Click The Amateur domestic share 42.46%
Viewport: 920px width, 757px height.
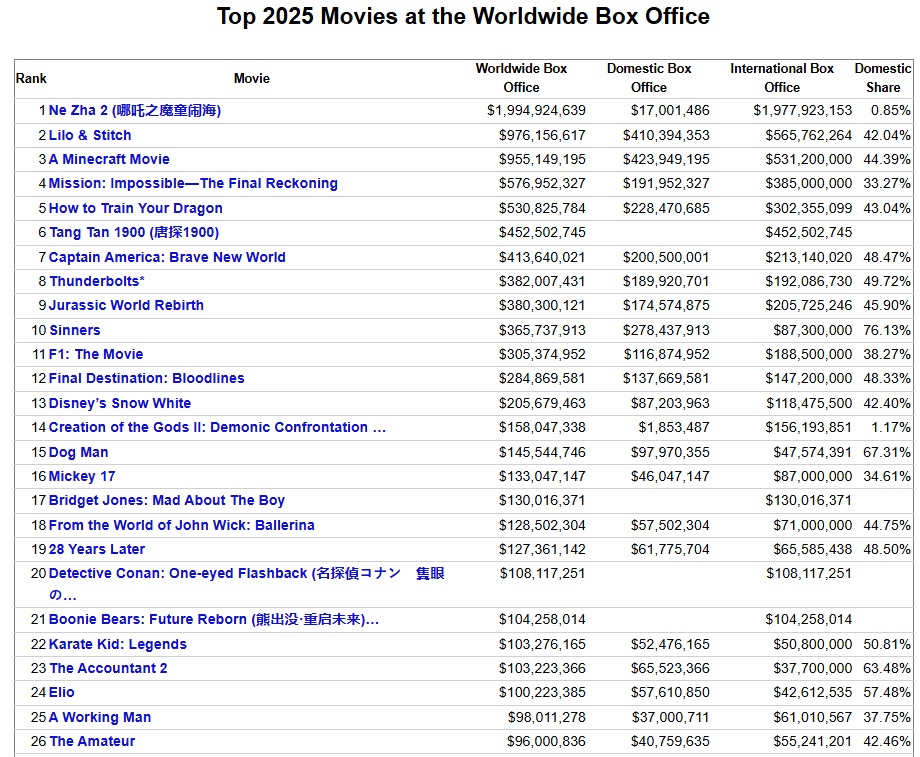(887, 741)
